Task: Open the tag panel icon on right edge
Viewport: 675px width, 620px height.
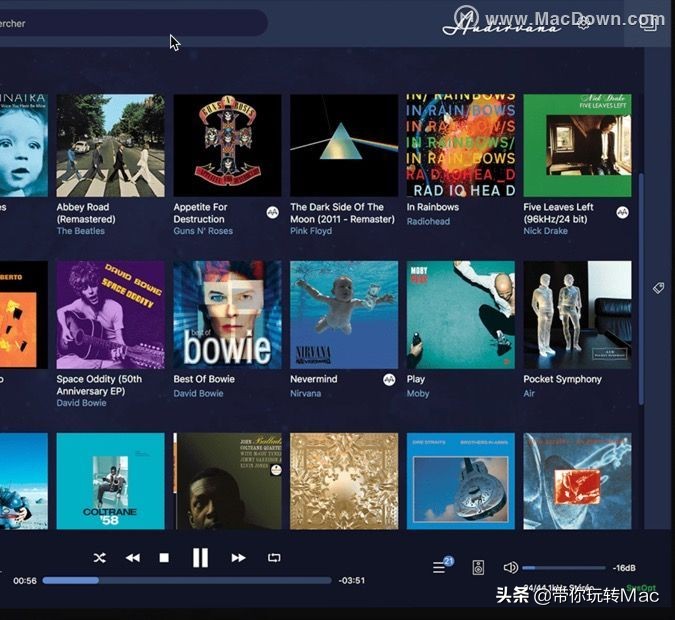Action: click(x=658, y=288)
